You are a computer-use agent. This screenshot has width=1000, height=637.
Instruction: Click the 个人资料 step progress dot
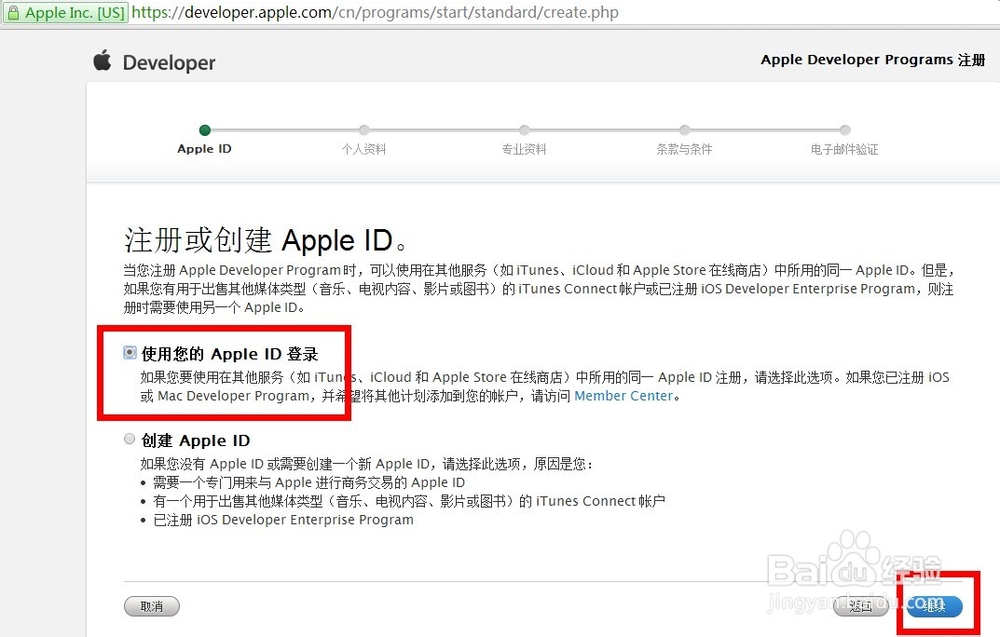(364, 130)
